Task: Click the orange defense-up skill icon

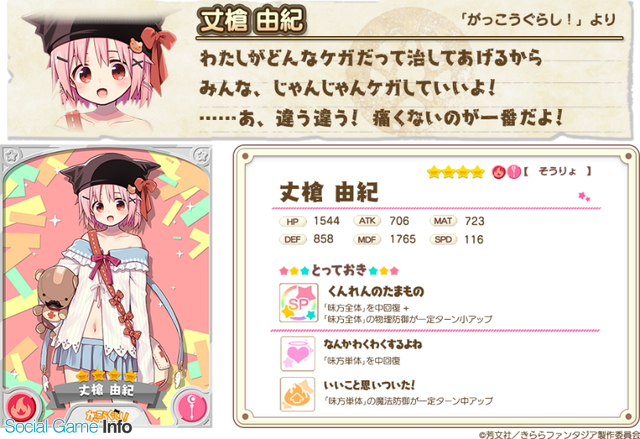Action: (298, 394)
